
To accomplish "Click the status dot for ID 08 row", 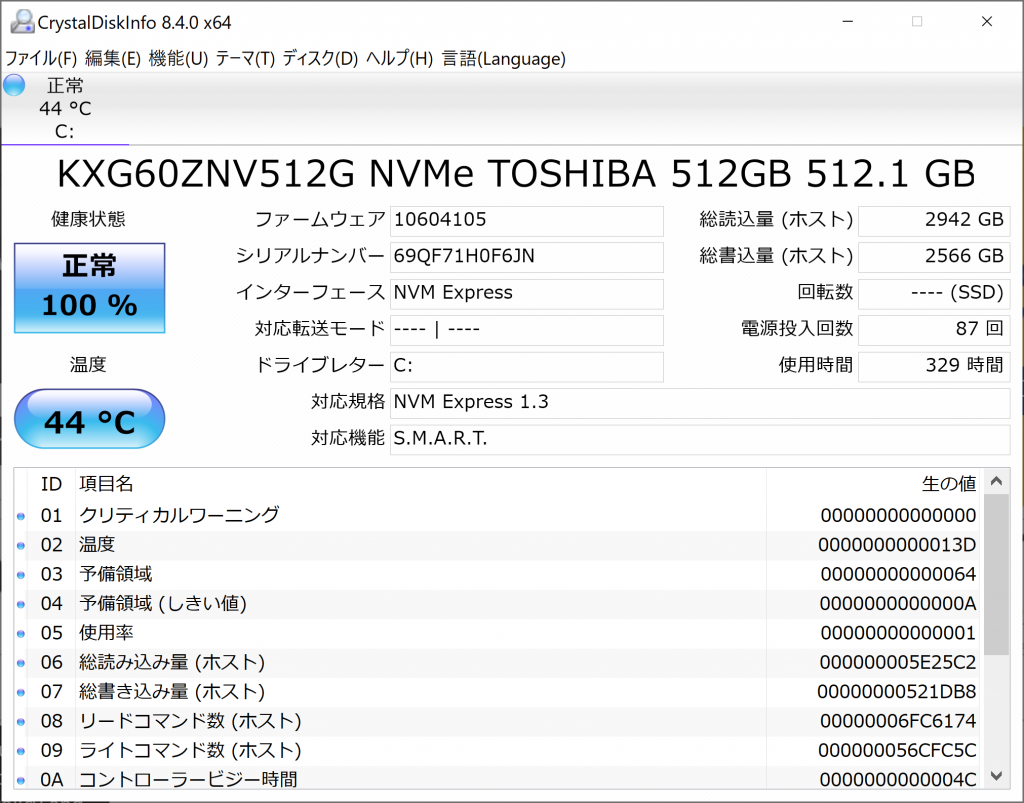I will pos(21,722).
